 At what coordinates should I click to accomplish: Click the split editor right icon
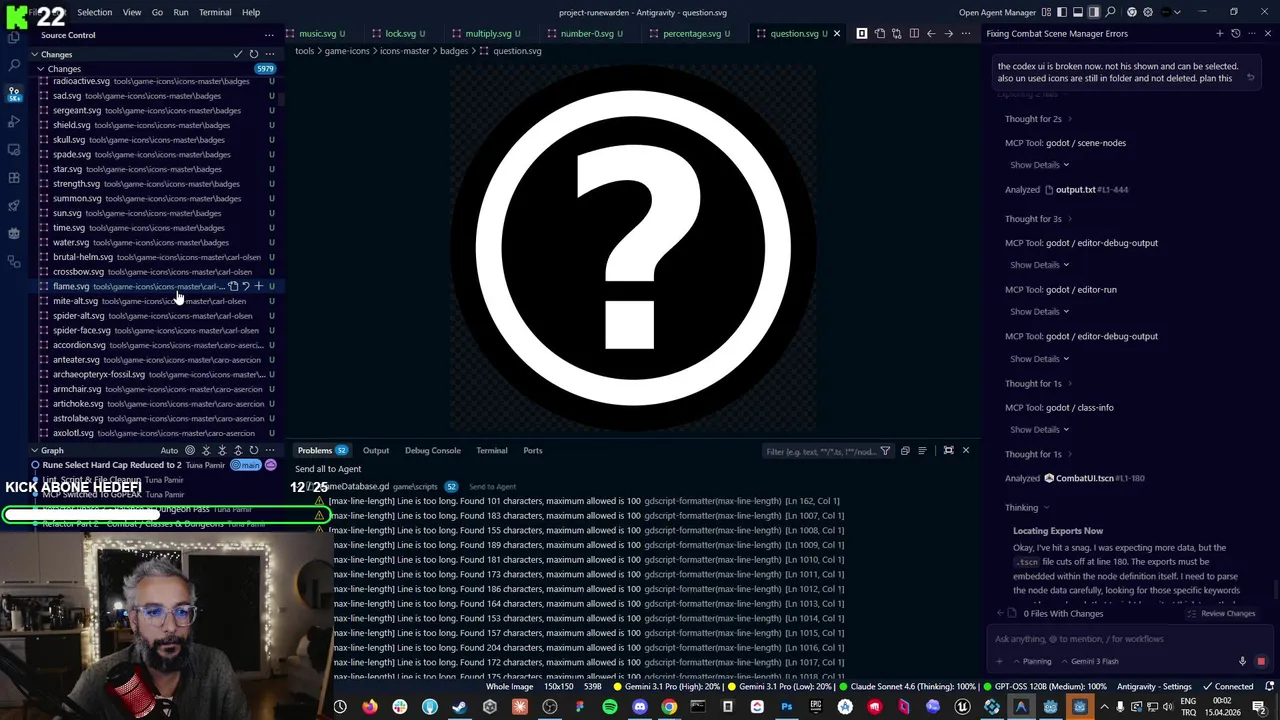[x=914, y=33]
